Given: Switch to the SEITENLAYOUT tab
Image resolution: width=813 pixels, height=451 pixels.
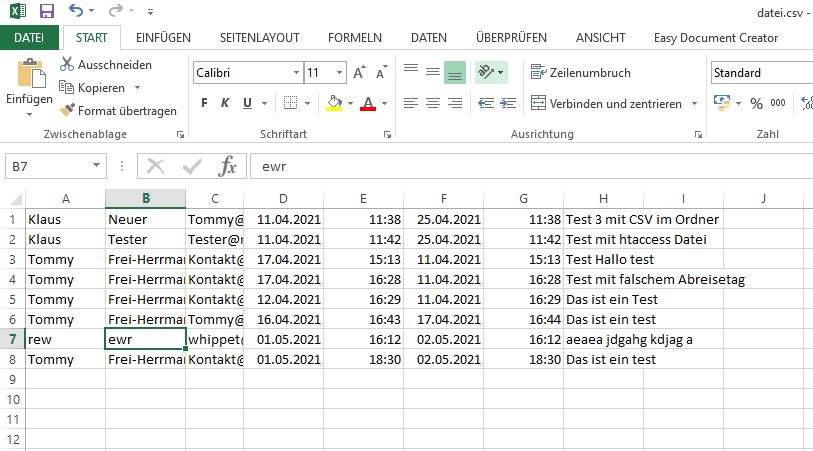Looking at the screenshot, I should (259, 38).
